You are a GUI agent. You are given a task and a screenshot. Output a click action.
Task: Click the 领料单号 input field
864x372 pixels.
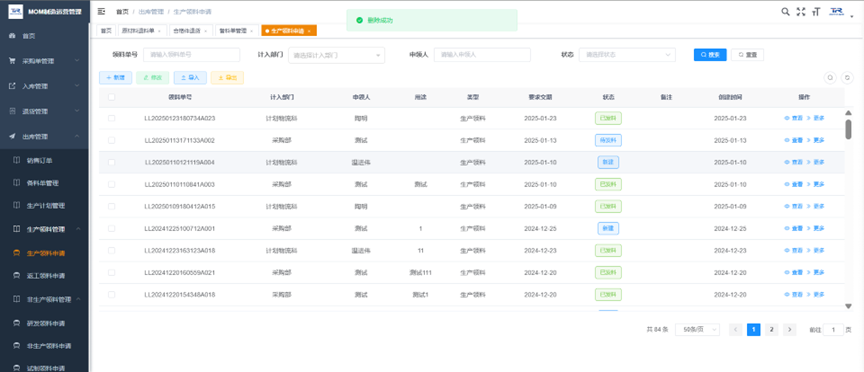(x=192, y=55)
